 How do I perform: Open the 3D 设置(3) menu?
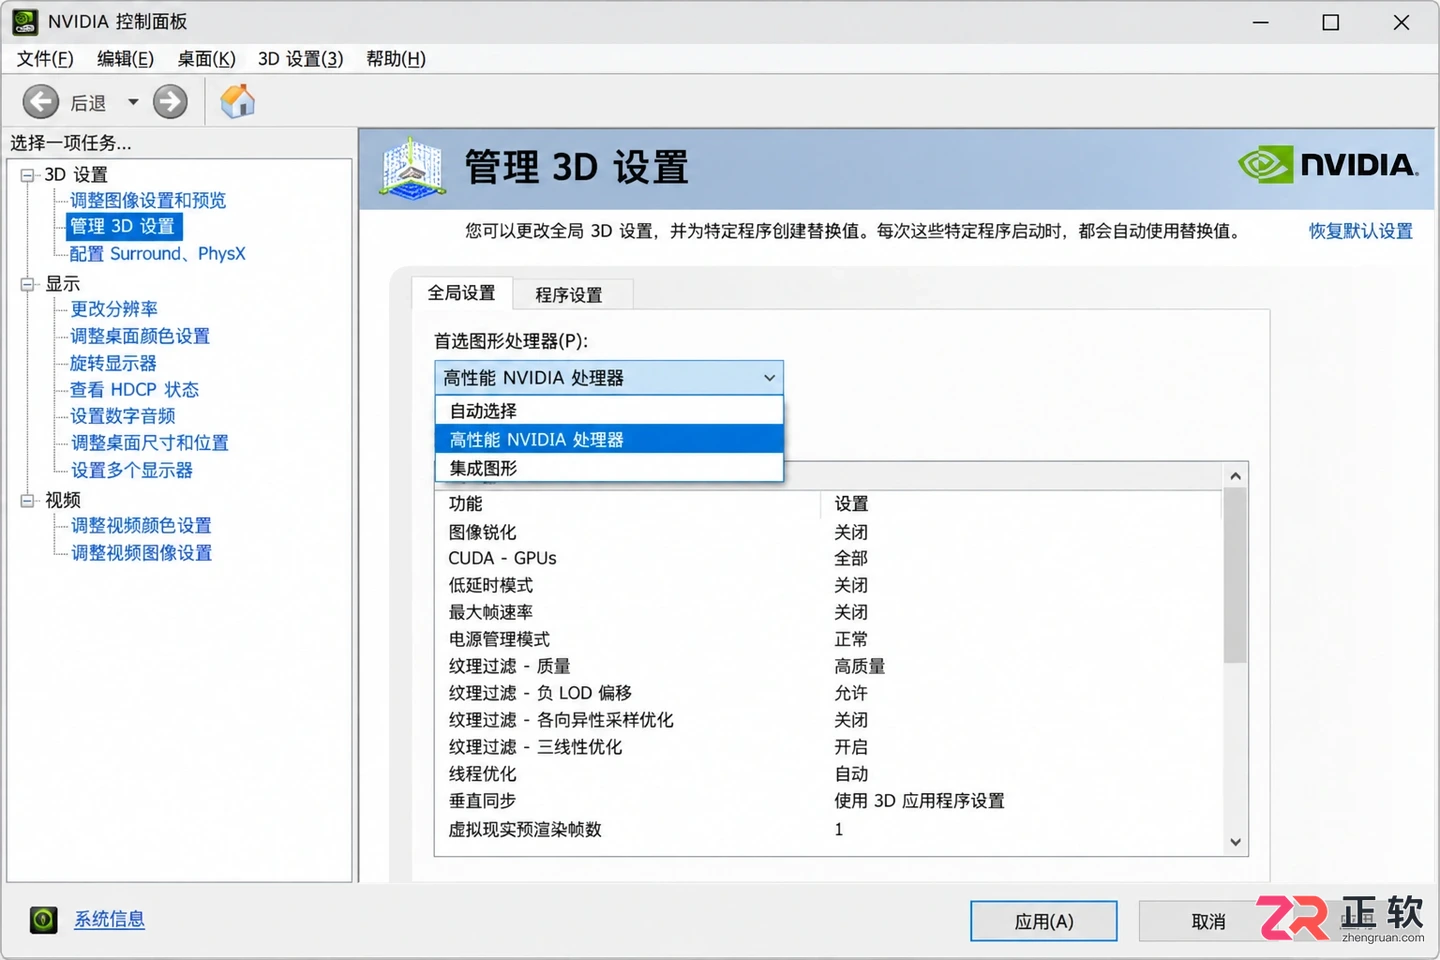pos(300,59)
